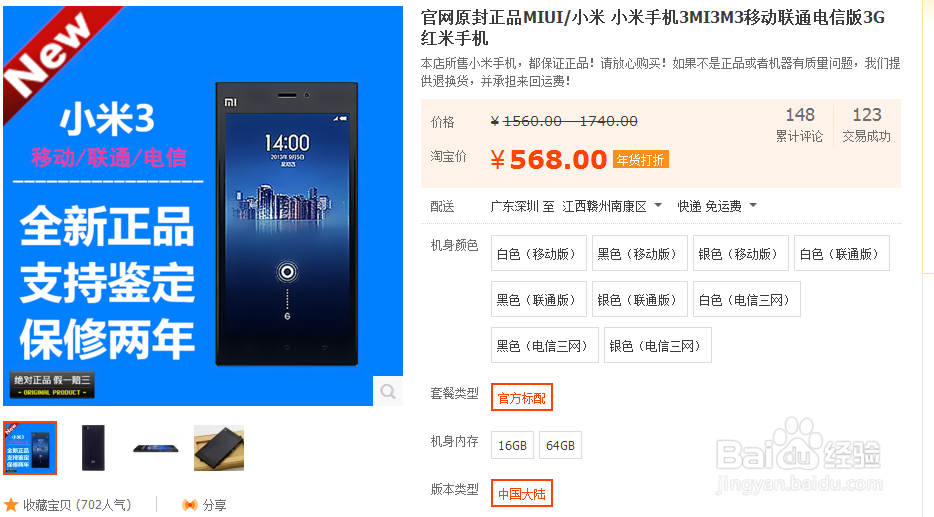
Task: Choose color 银色（电信三网）
Action: (658, 345)
